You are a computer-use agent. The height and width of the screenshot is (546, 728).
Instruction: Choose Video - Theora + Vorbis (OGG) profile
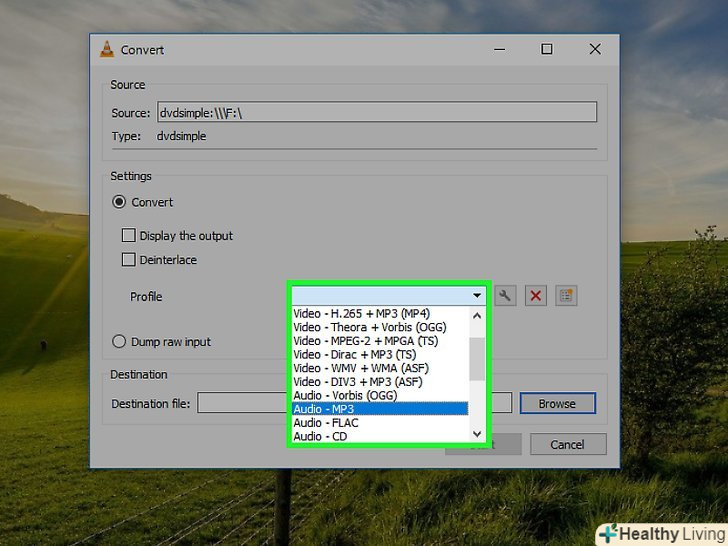(x=380, y=327)
